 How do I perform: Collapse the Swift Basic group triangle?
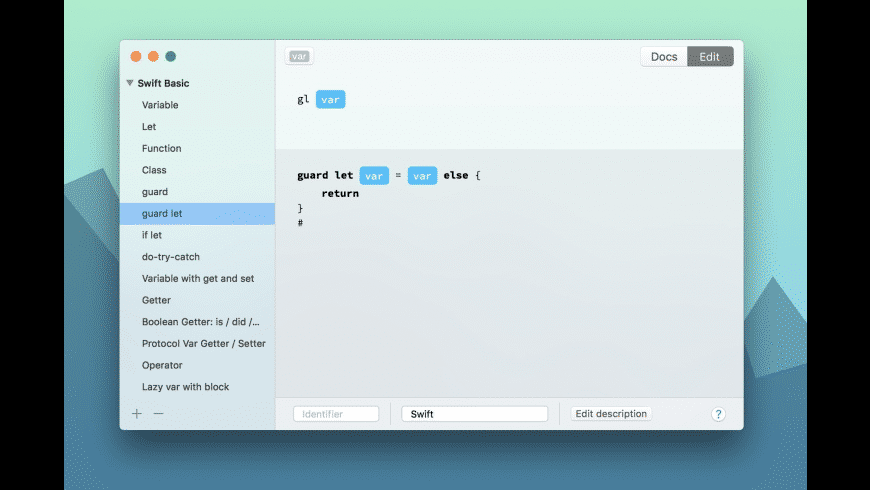pyautogui.click(x=130, y=83)
